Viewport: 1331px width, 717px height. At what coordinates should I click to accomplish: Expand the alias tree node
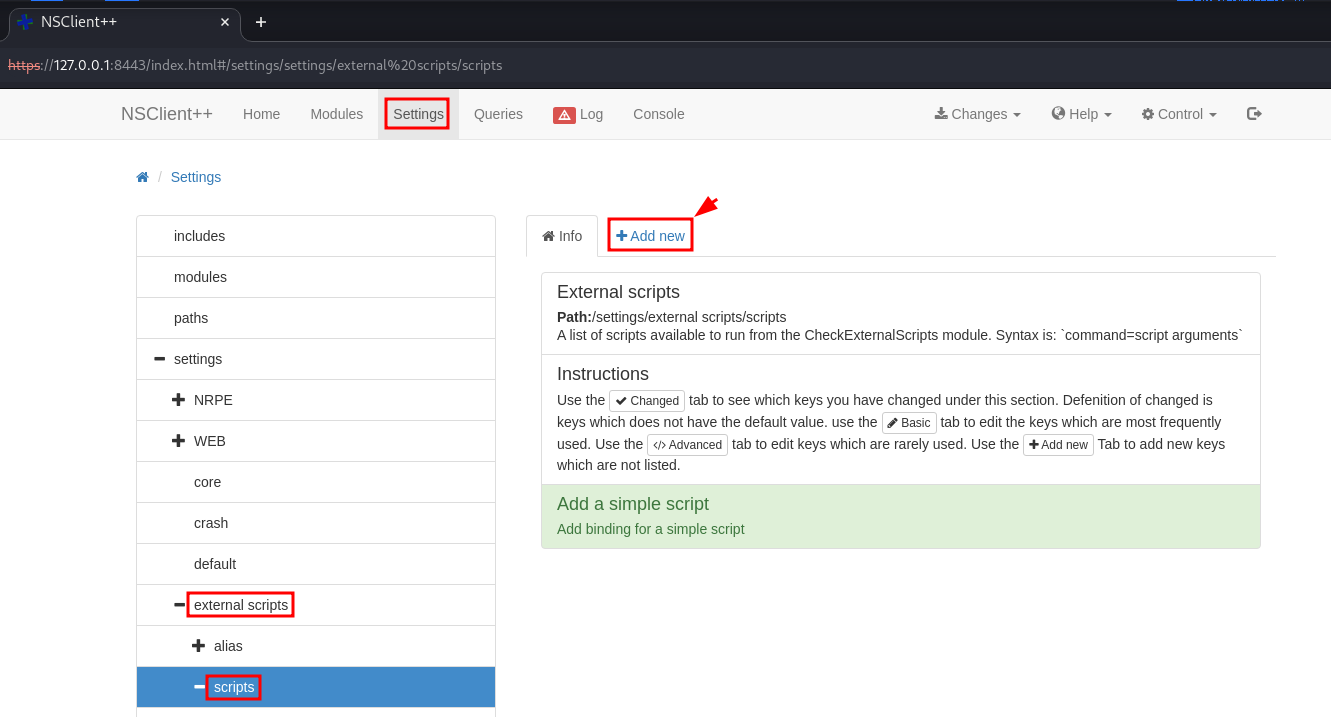[x=199, y=646]
